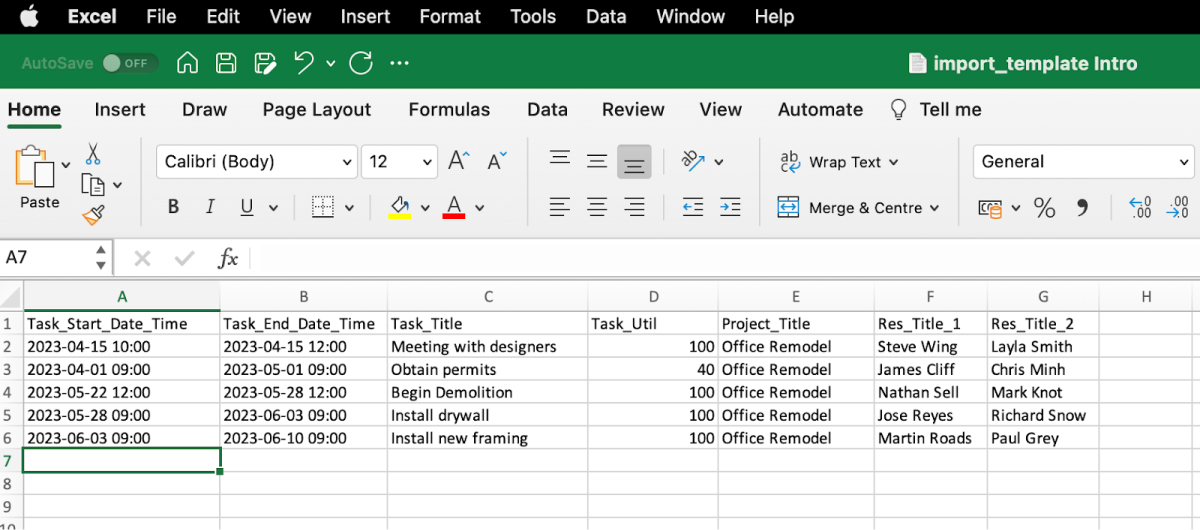Open border options dropdown
1200x530 pixels.
pyautogui.click(x=349, y=208)
